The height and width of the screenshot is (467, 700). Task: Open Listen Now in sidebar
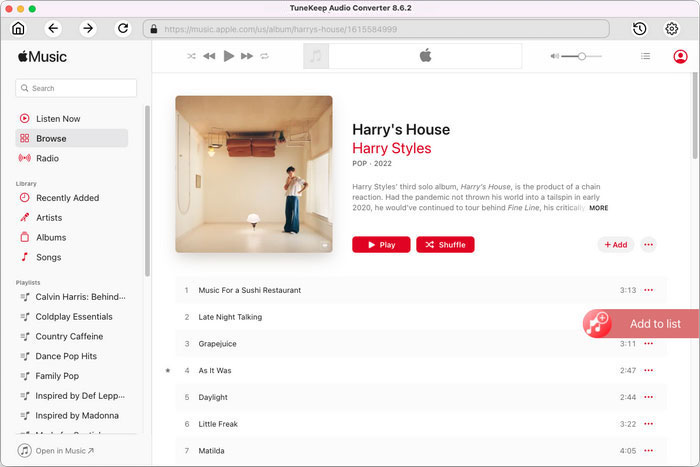pos(72,119)
